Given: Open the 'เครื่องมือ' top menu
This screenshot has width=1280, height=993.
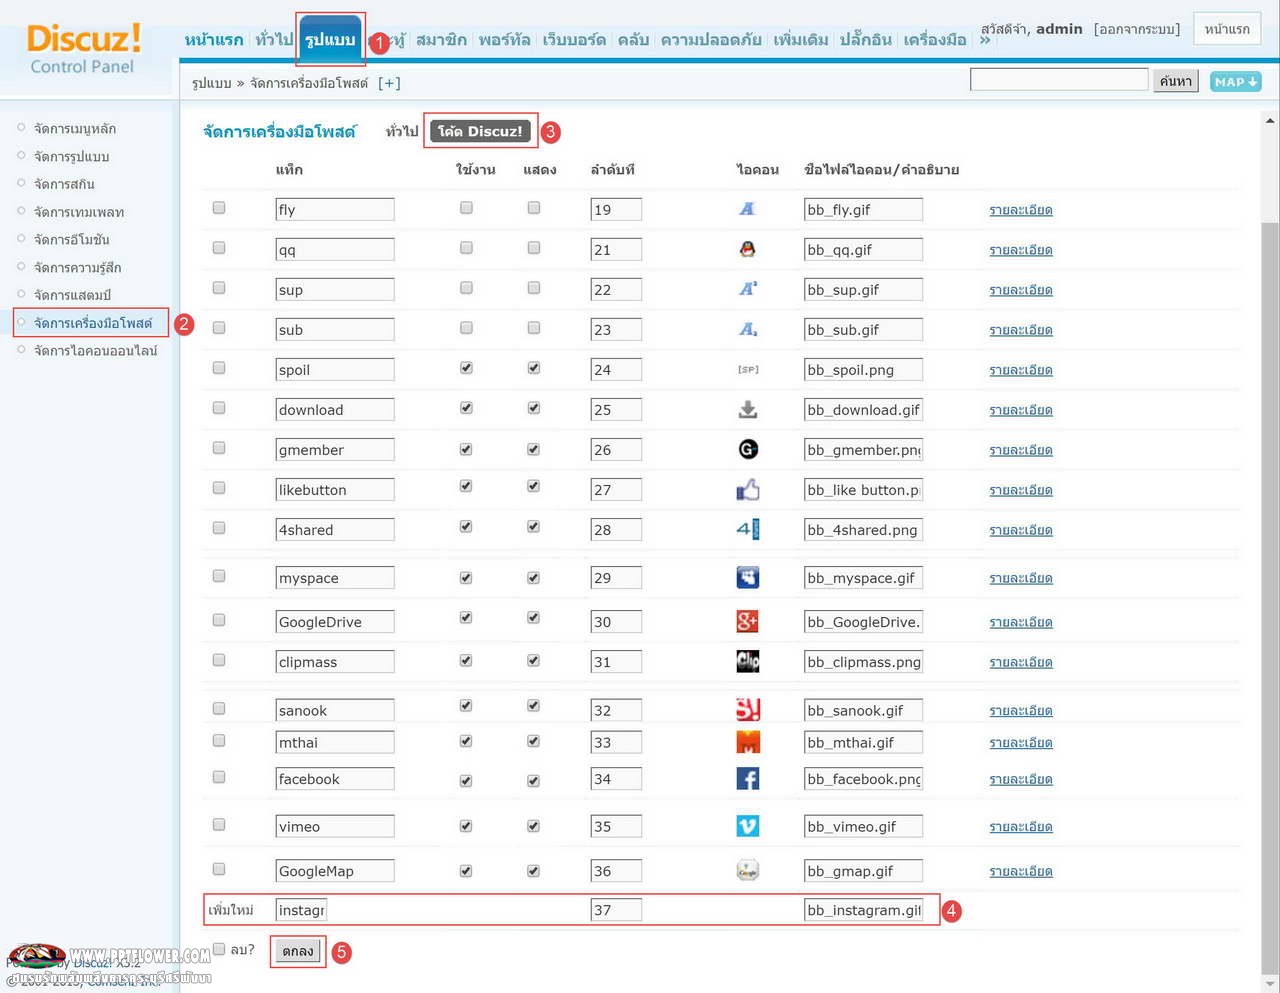Looking at the screenshot, I should (935, 40).
